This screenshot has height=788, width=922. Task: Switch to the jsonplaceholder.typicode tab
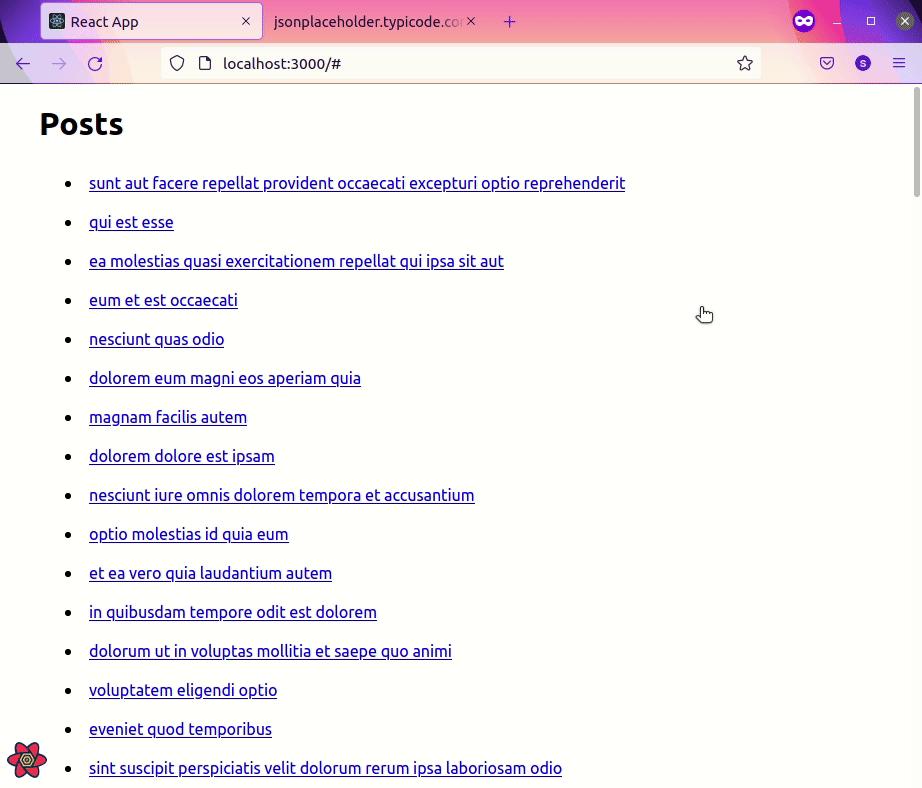coord(367,22)
